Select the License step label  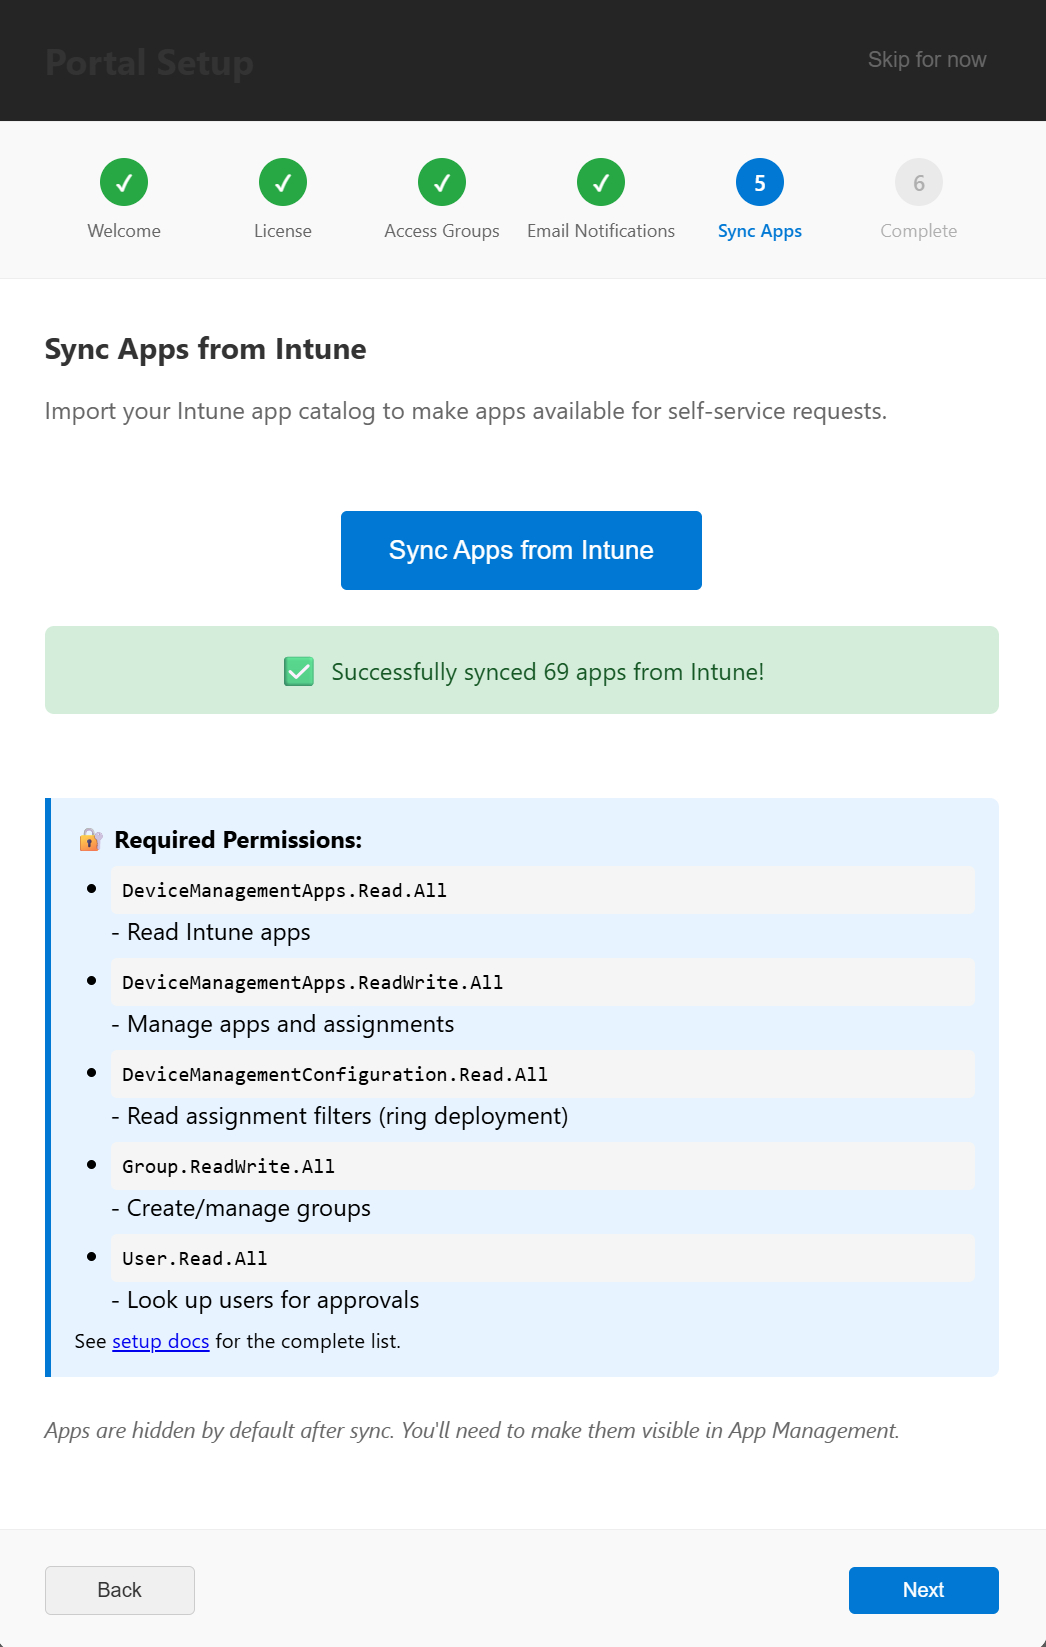coord(283,231)
